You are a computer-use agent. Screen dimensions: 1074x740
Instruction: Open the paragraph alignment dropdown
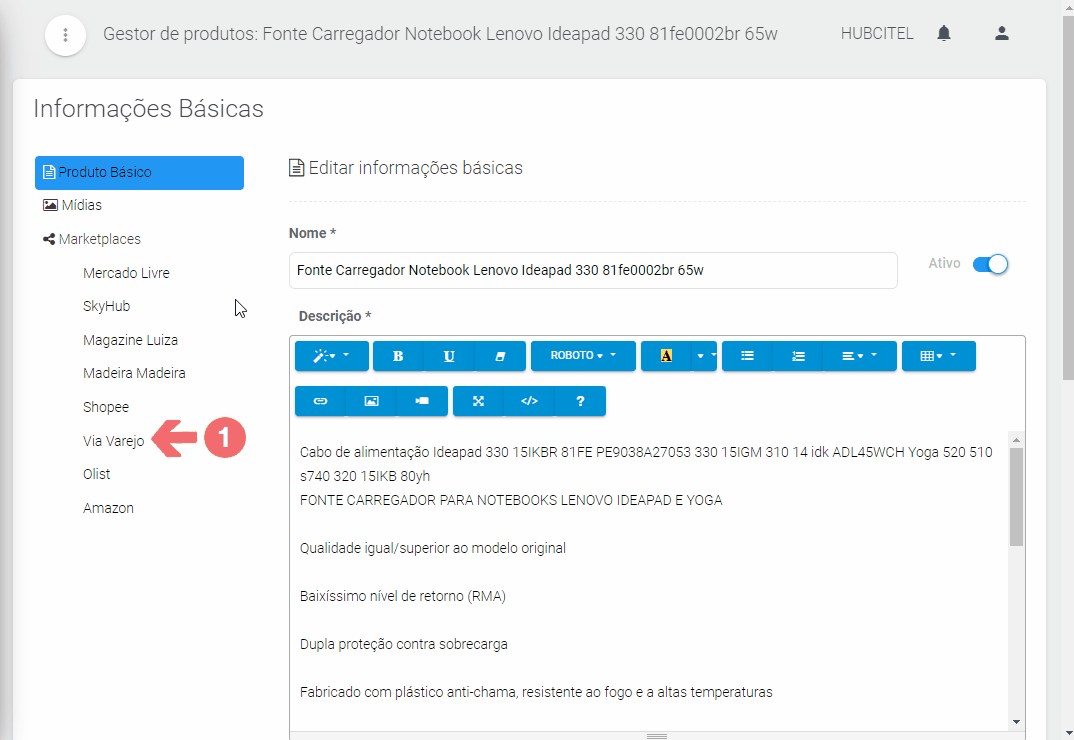coord(860,356)
